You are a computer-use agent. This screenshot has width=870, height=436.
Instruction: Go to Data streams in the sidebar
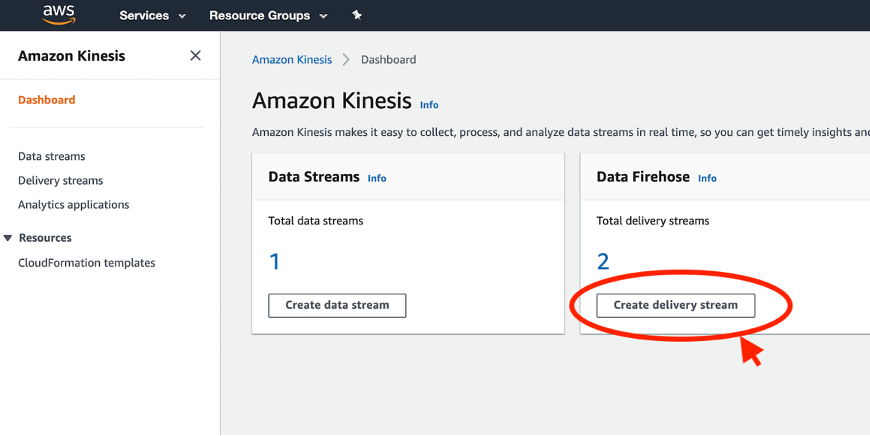(52, 156)
